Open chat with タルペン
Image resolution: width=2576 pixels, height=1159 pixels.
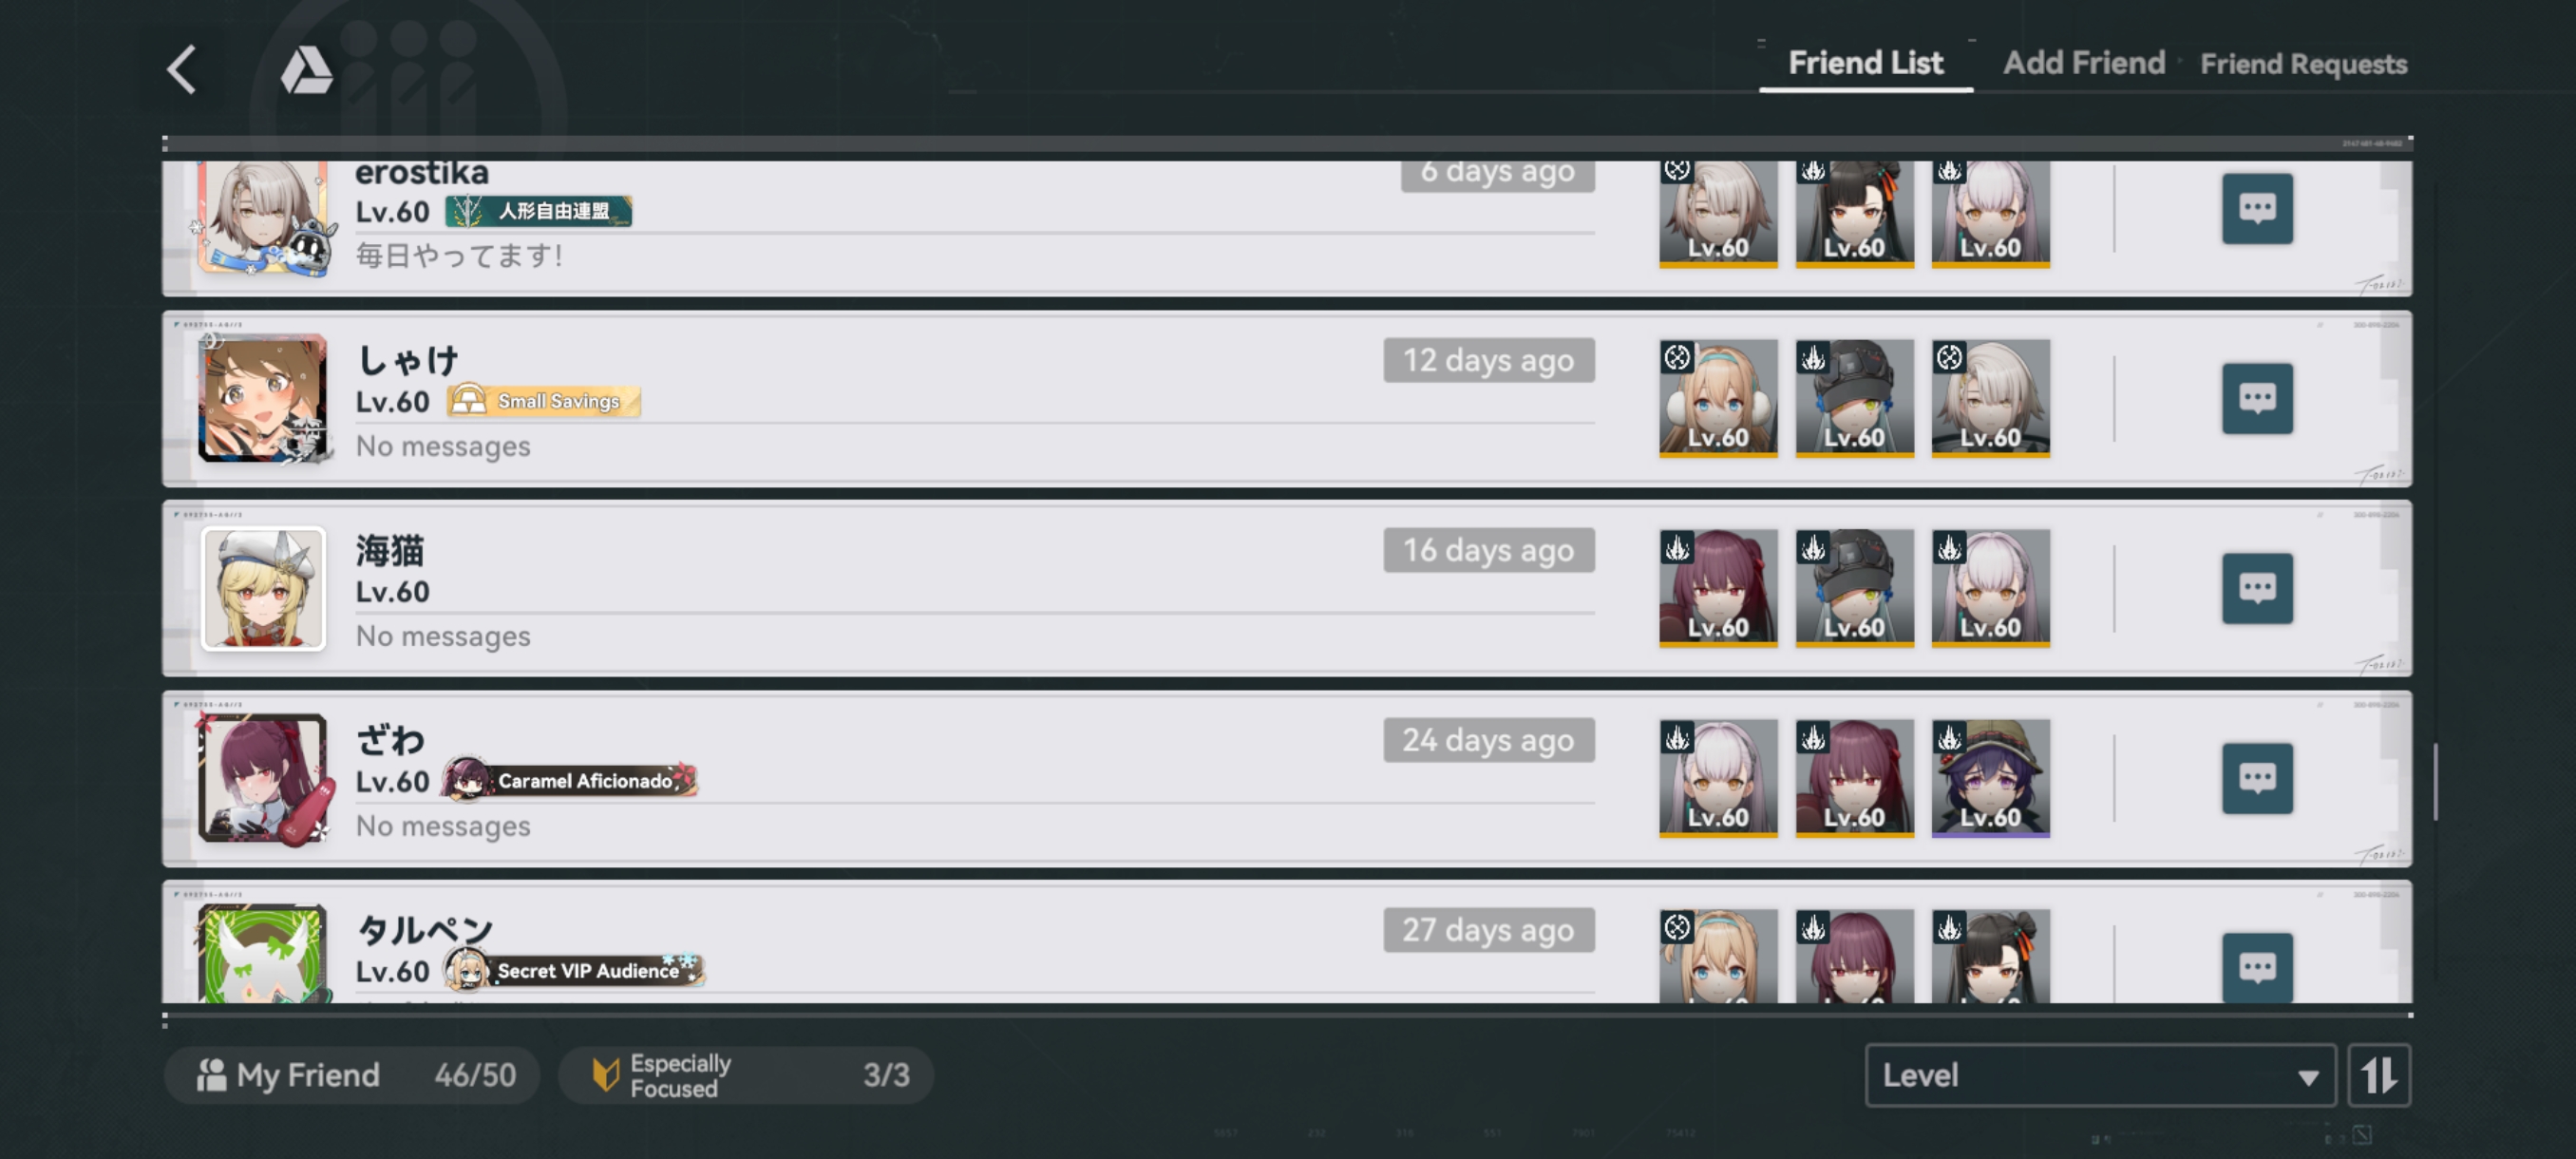coord(2257,966)
